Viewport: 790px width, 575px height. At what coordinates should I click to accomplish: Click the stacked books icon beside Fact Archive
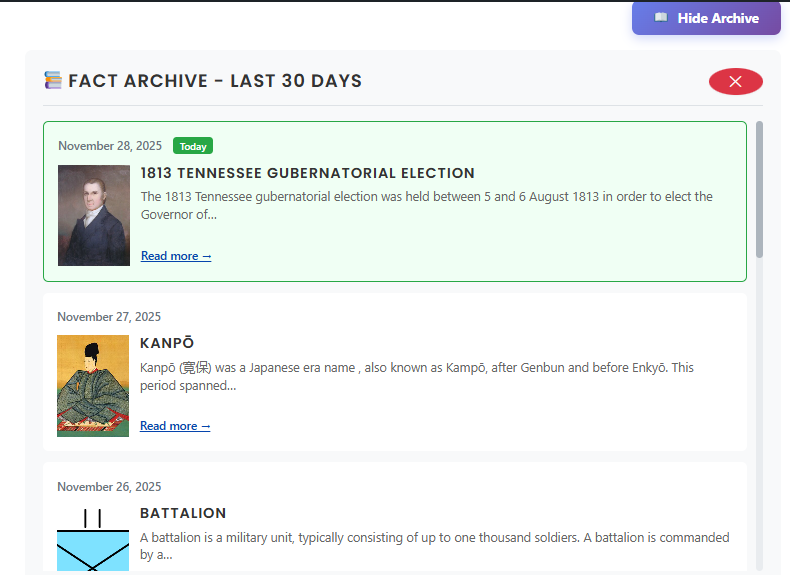click(x=53, y=80)
